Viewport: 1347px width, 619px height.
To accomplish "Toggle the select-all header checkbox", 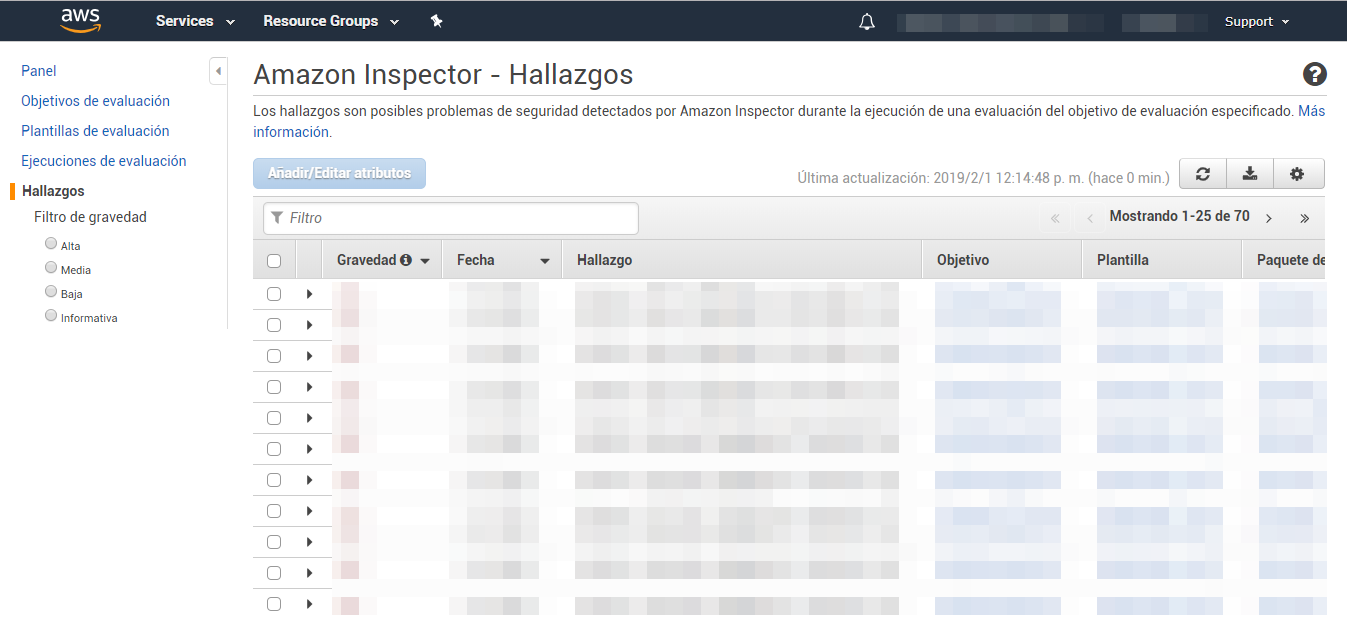I will 274,261.
